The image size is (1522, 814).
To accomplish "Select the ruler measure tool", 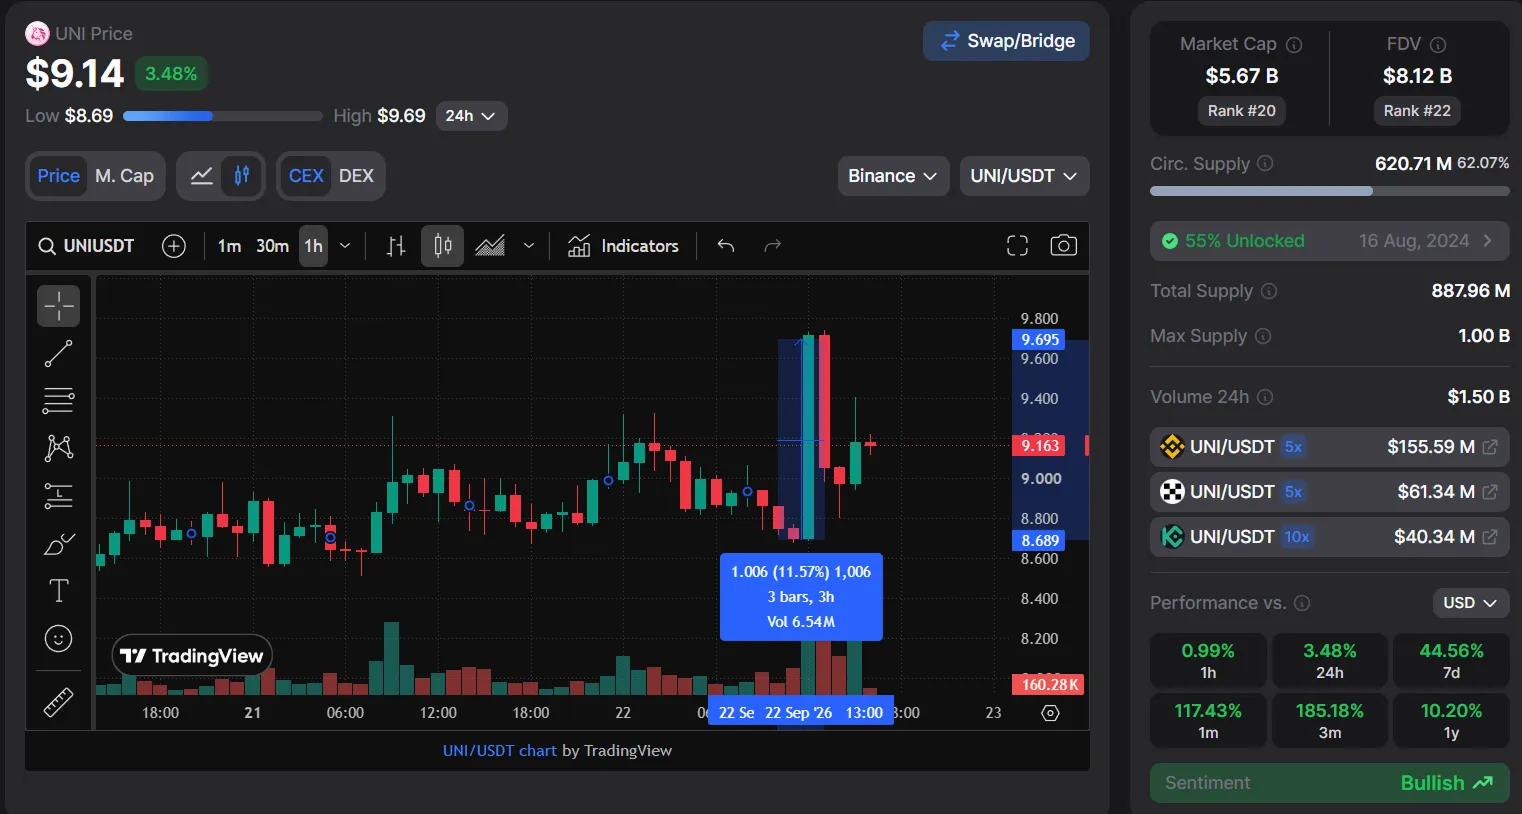I will pyautogui.click(x=58, y=702).
